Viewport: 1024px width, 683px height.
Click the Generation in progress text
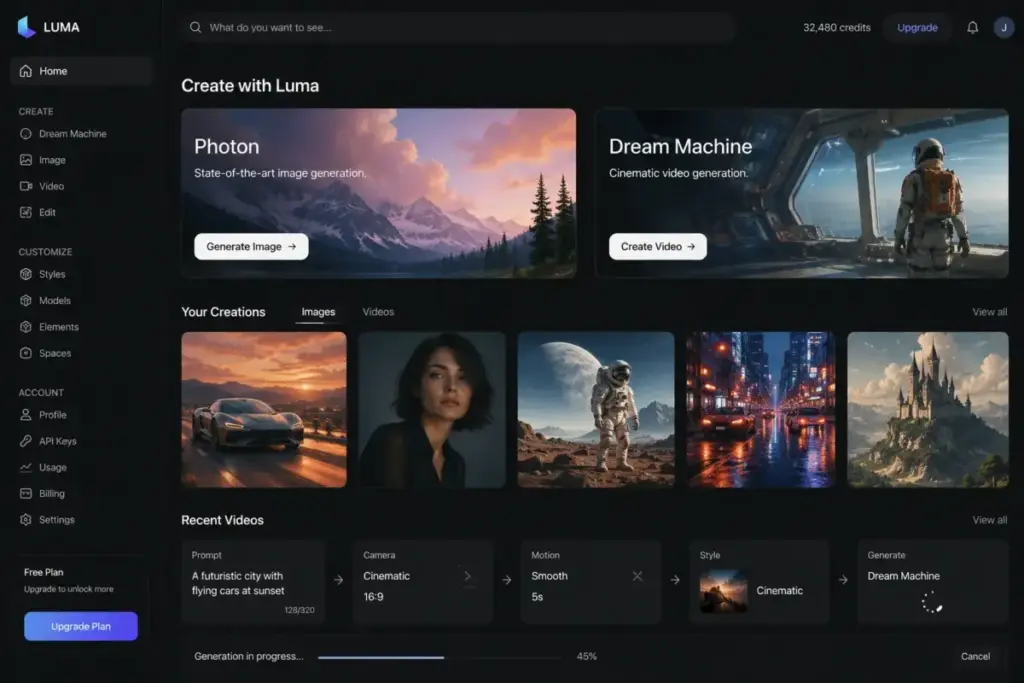[x=249, y=656]
